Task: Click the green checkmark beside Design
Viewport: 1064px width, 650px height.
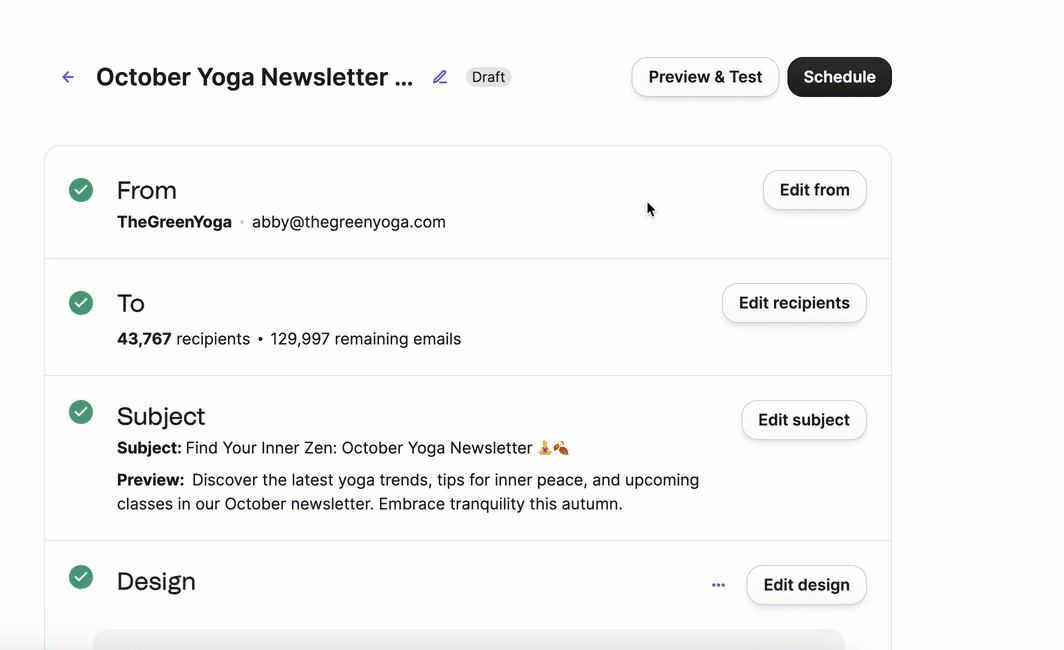Action: (81, 577)
